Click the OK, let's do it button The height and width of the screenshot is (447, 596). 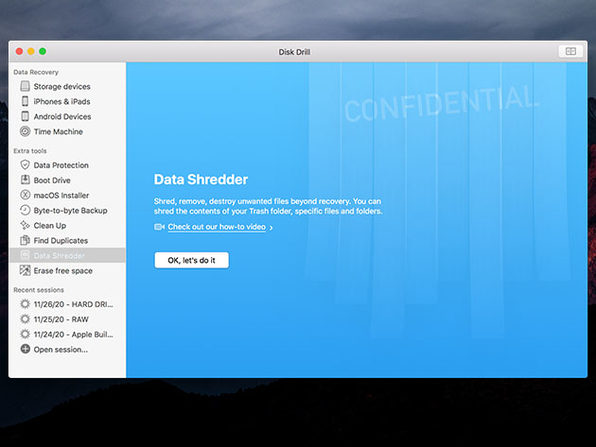(192, 260)
